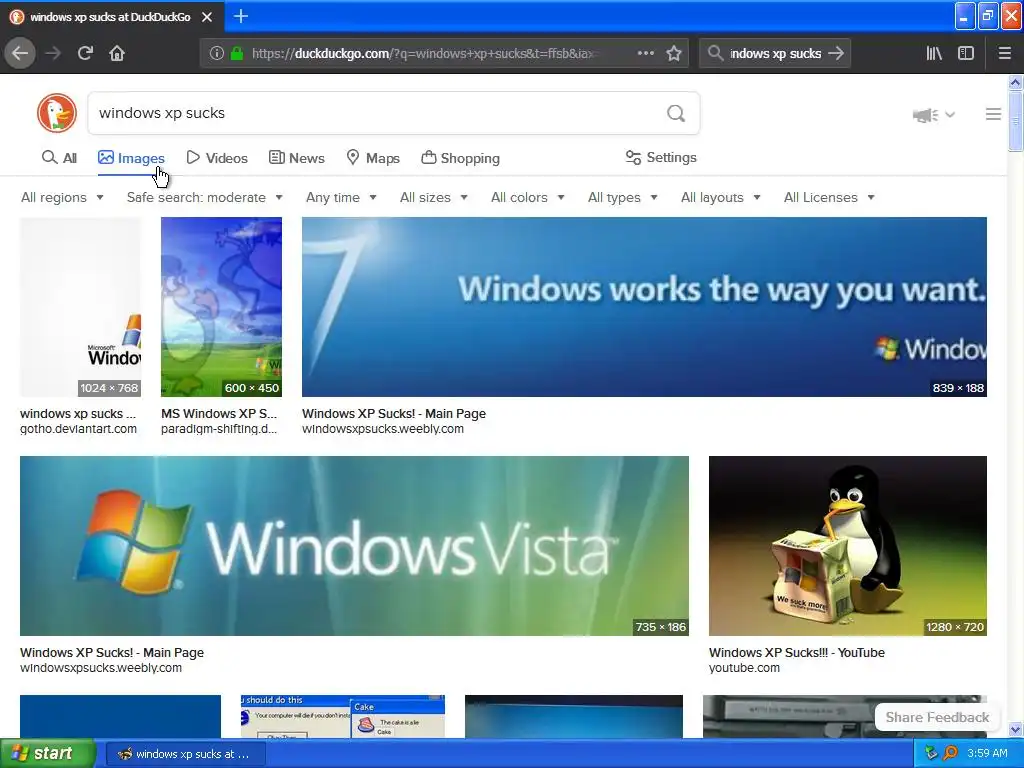Image resolution: width=1024 pixels, height=768 pixels.
Task: Open the Maps tab
Action: tap(373, 158)
